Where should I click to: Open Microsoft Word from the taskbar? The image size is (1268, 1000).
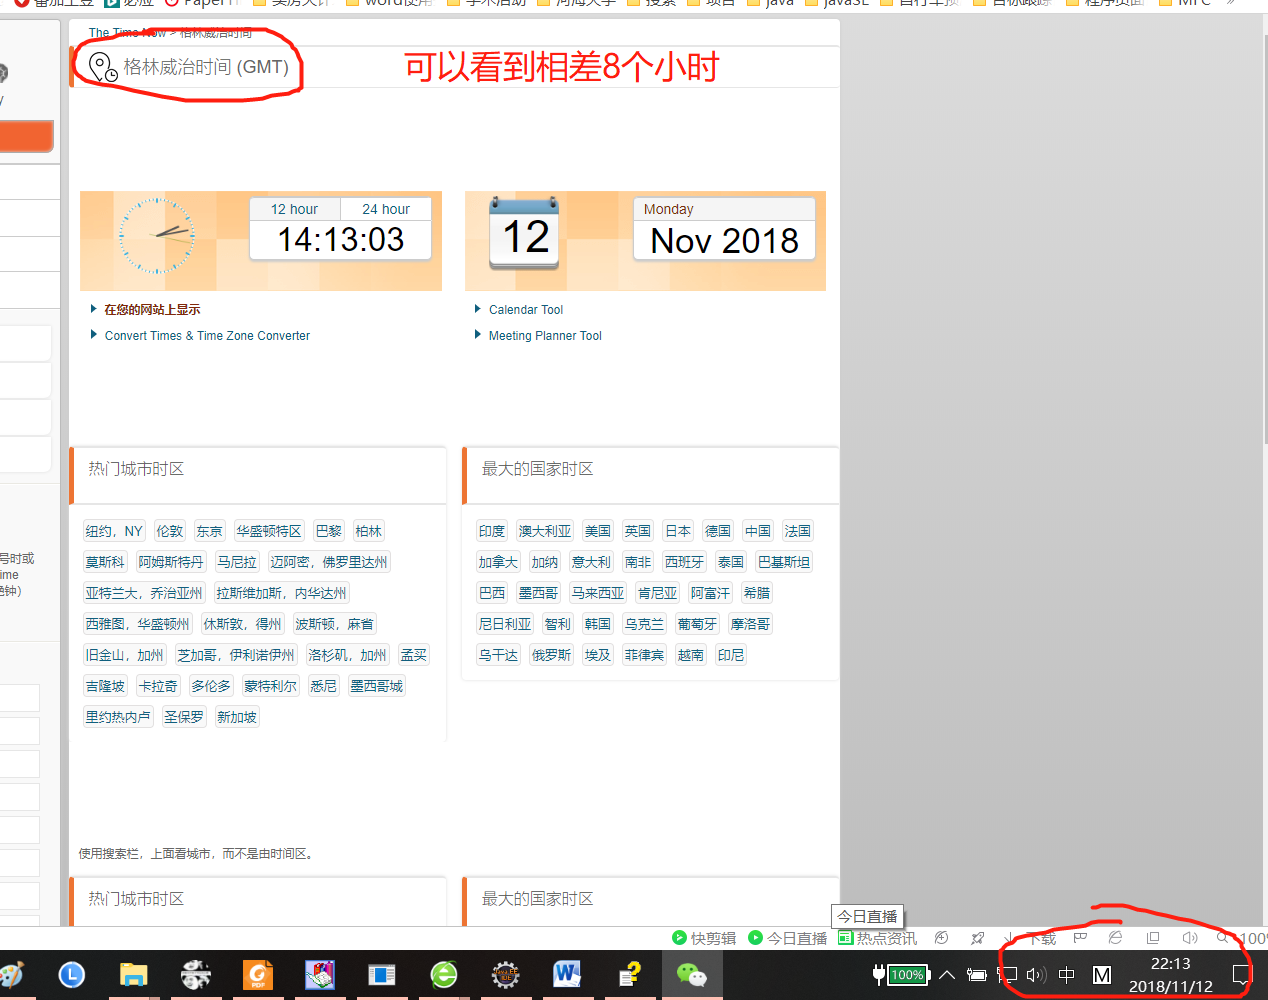(567, 975)
